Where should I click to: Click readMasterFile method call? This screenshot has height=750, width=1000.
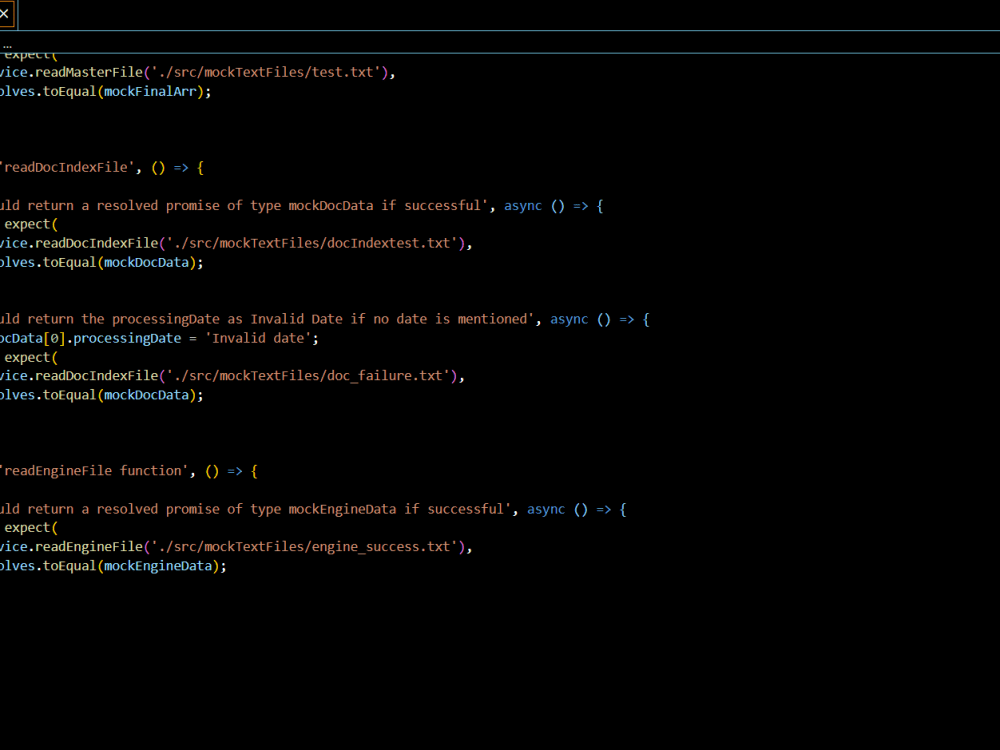(89, 72)
